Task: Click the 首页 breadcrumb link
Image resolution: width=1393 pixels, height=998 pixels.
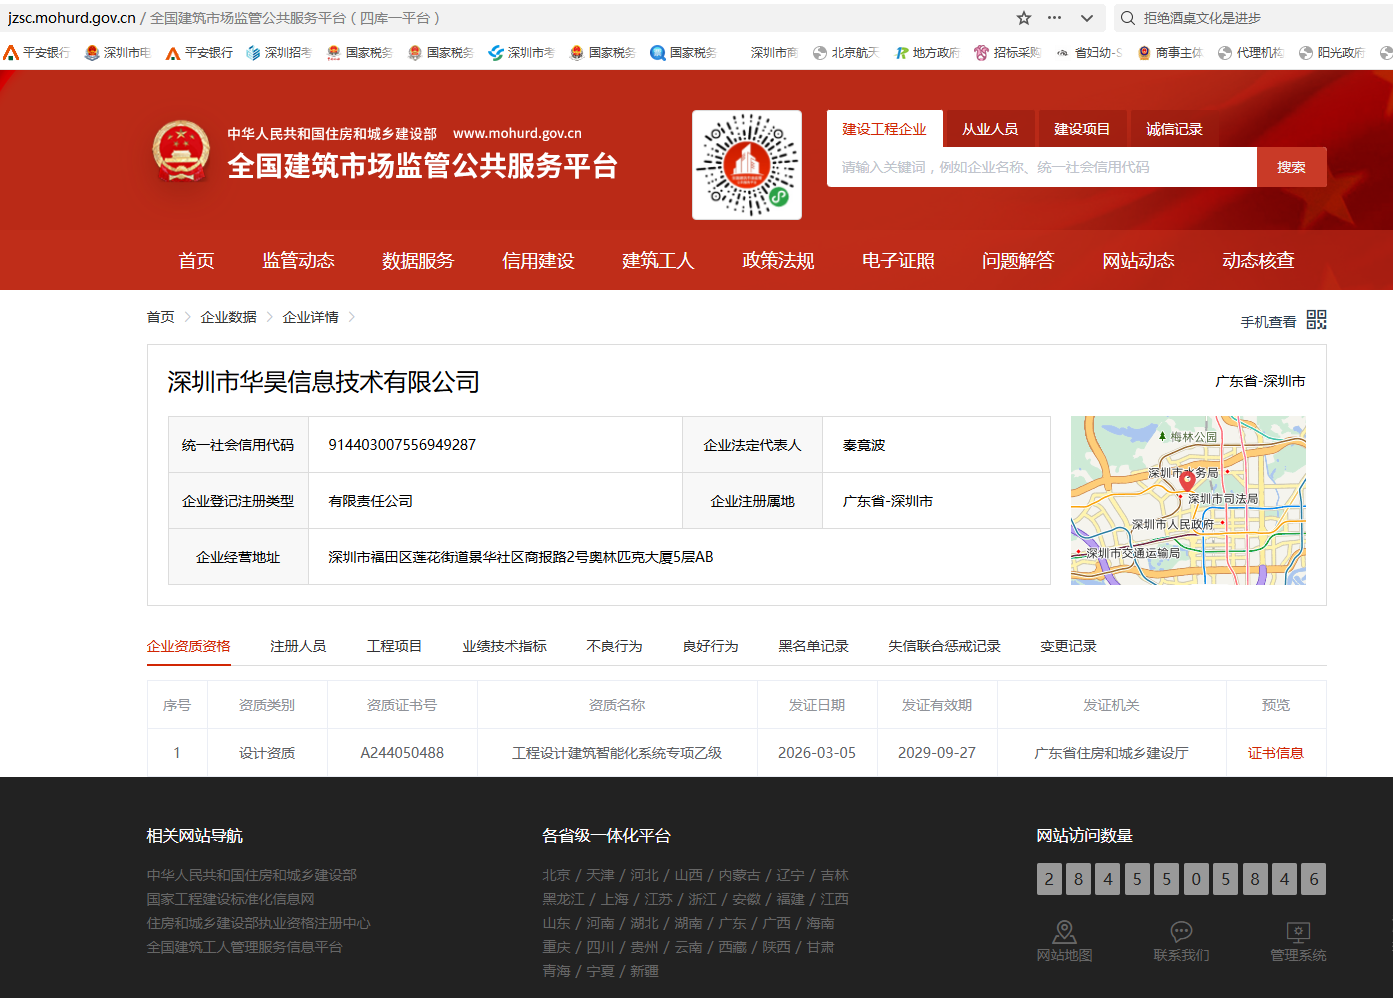Action: coord(161,317)
